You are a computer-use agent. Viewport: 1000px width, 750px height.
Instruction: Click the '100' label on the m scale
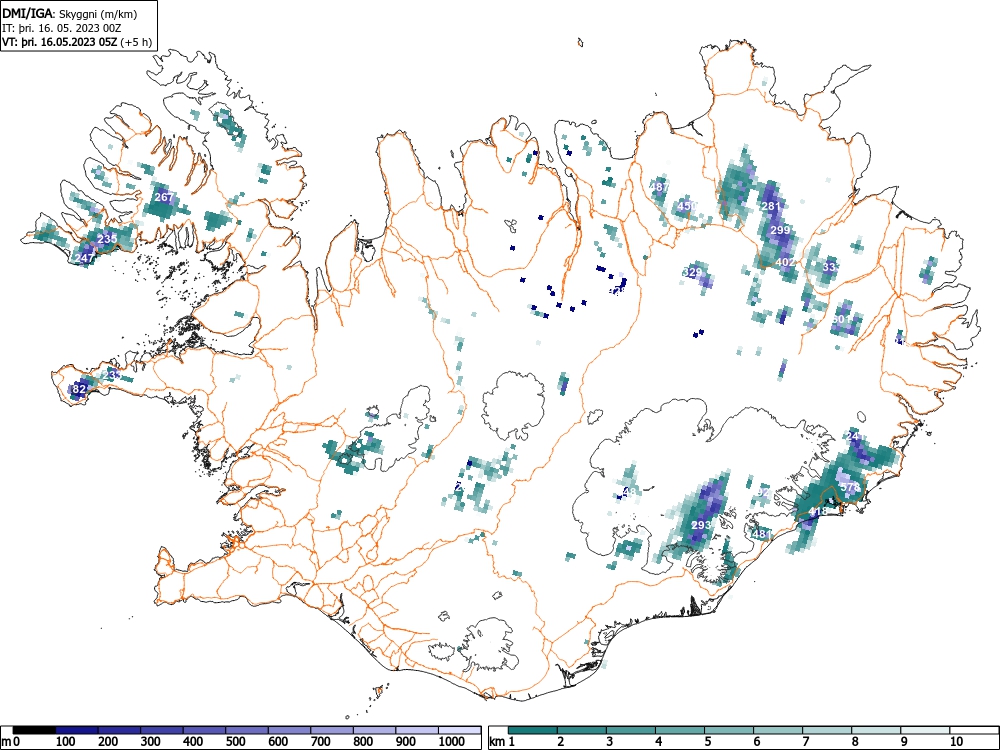(x=66, y=742)
